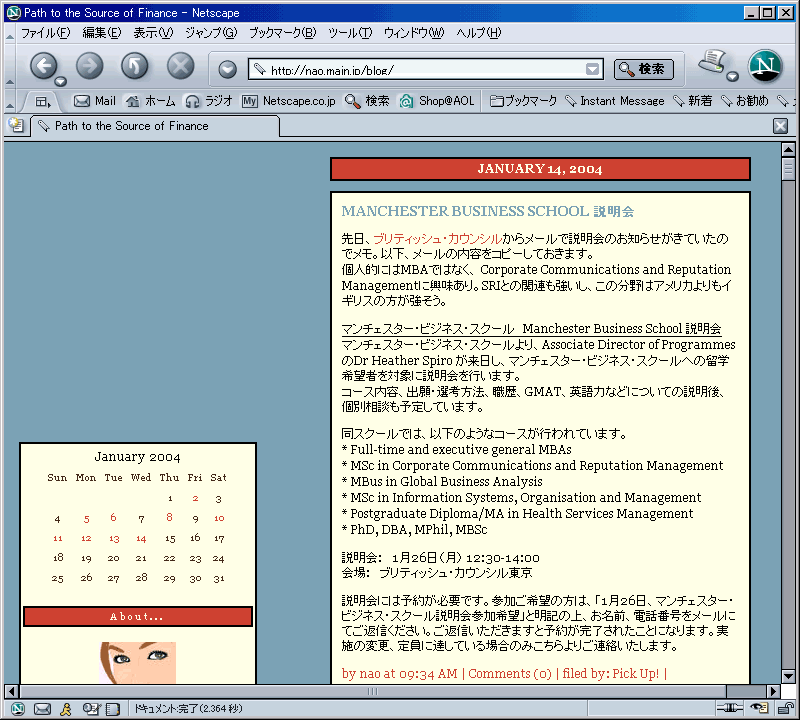The height and width of the screenshot is (720, 800).
Task: Open the Instant Message bookmark
Action: (615, 101)
